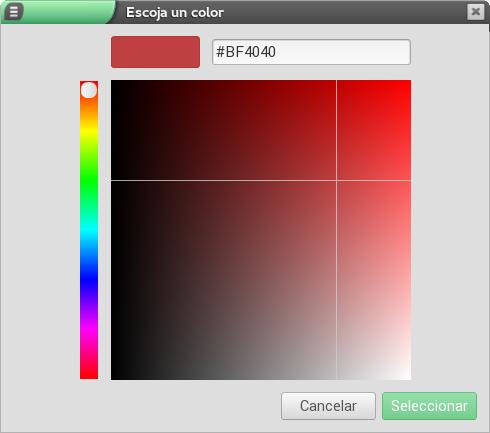Image resolution: width=490 pixels, height=433 pixels.
Task: Pick pure green on the hue strip
Action: (89, 180)
